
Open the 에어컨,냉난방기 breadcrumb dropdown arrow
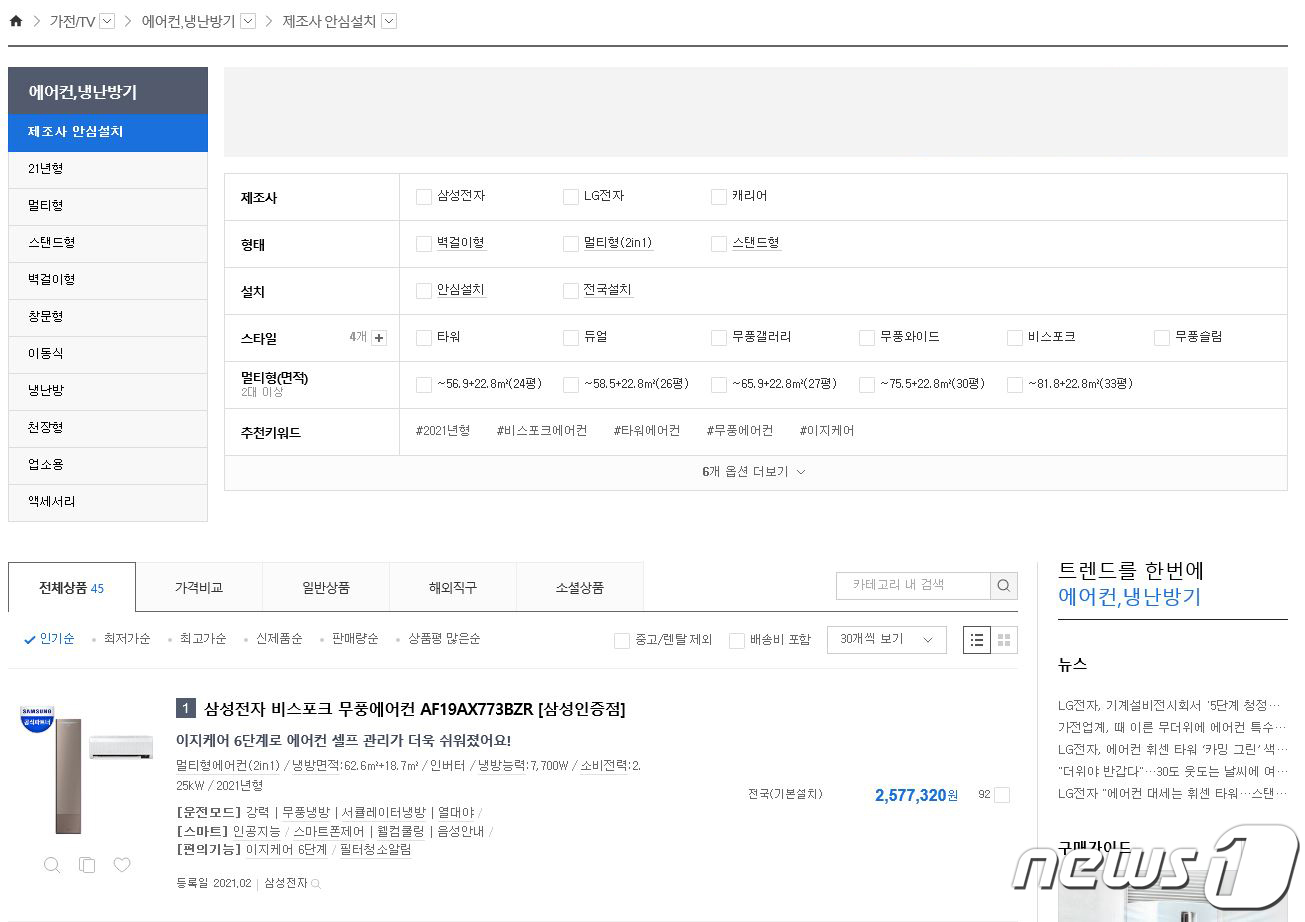(248, 21)
